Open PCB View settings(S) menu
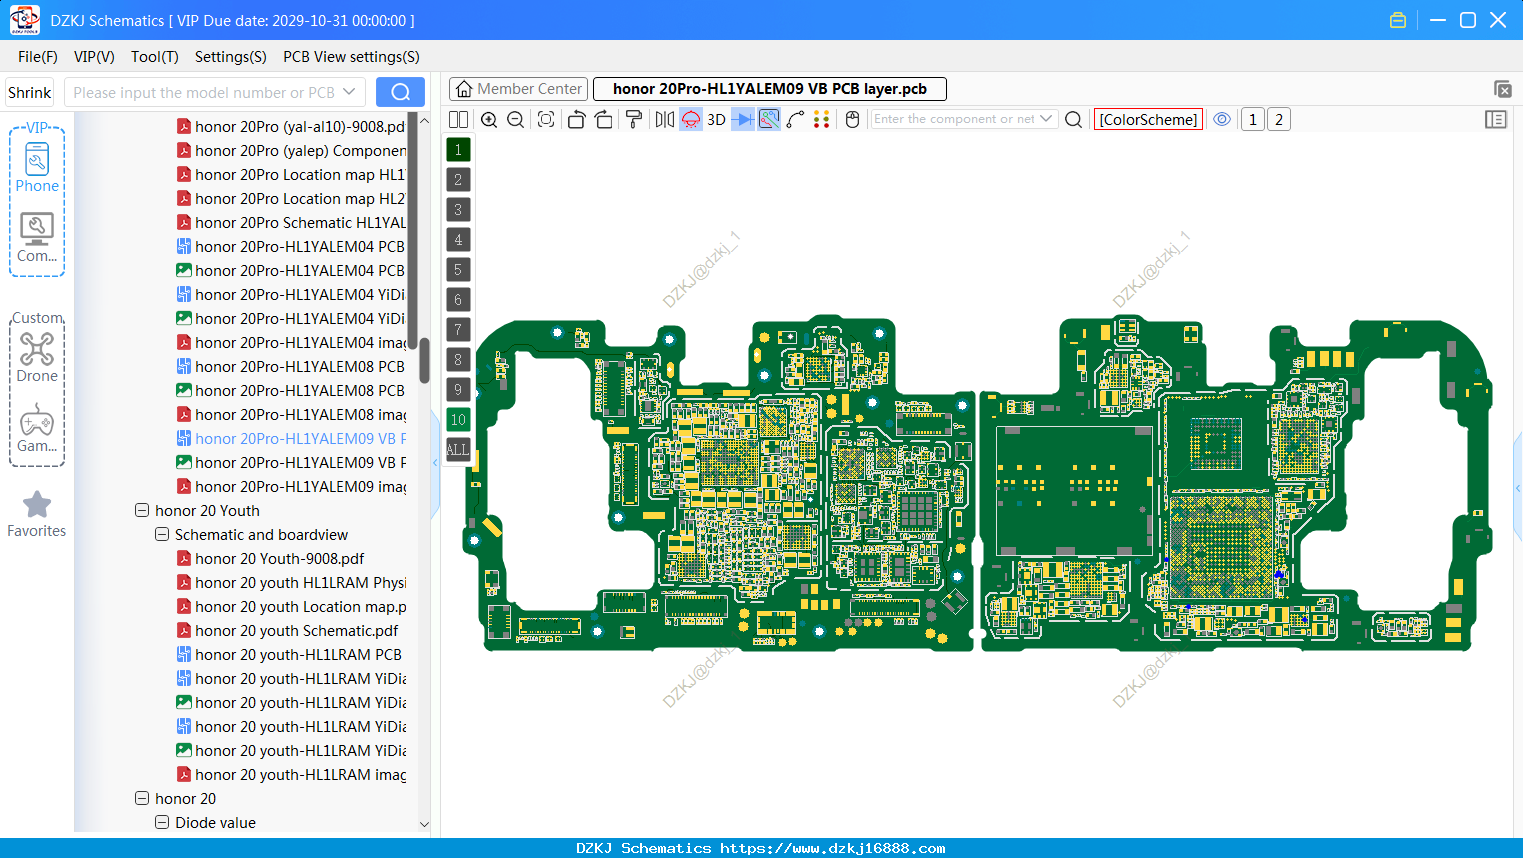The height and width of the screenshot is (858, 1523). tap(351, 57)
